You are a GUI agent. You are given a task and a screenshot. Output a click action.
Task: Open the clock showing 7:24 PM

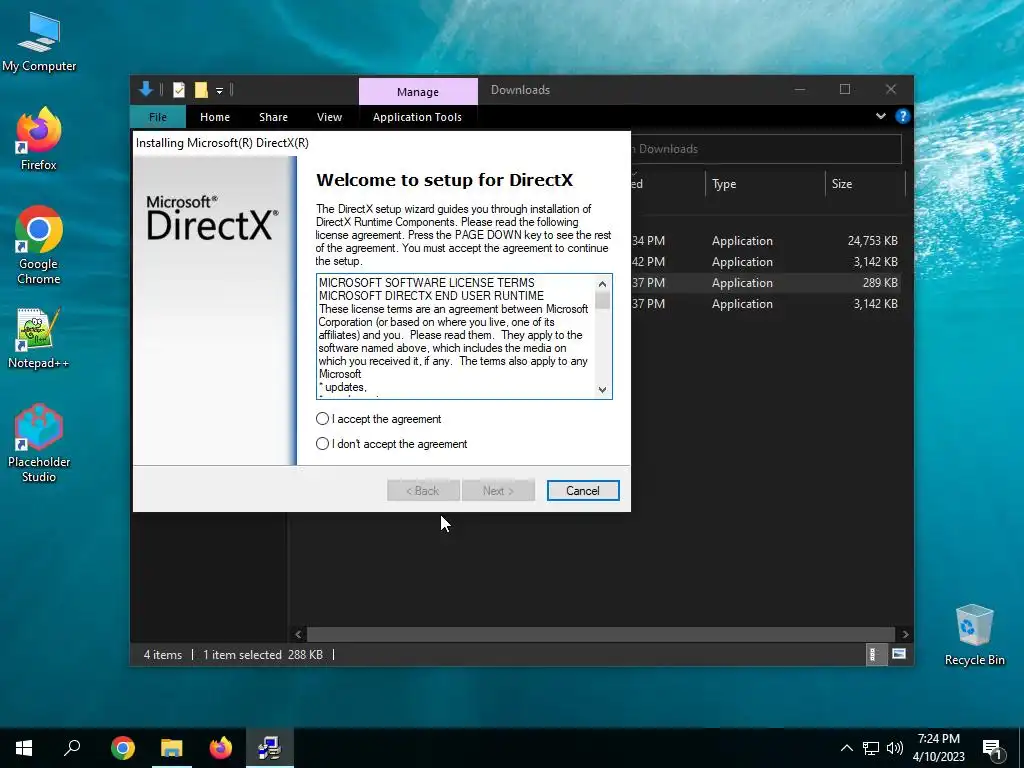click(938, 747)
